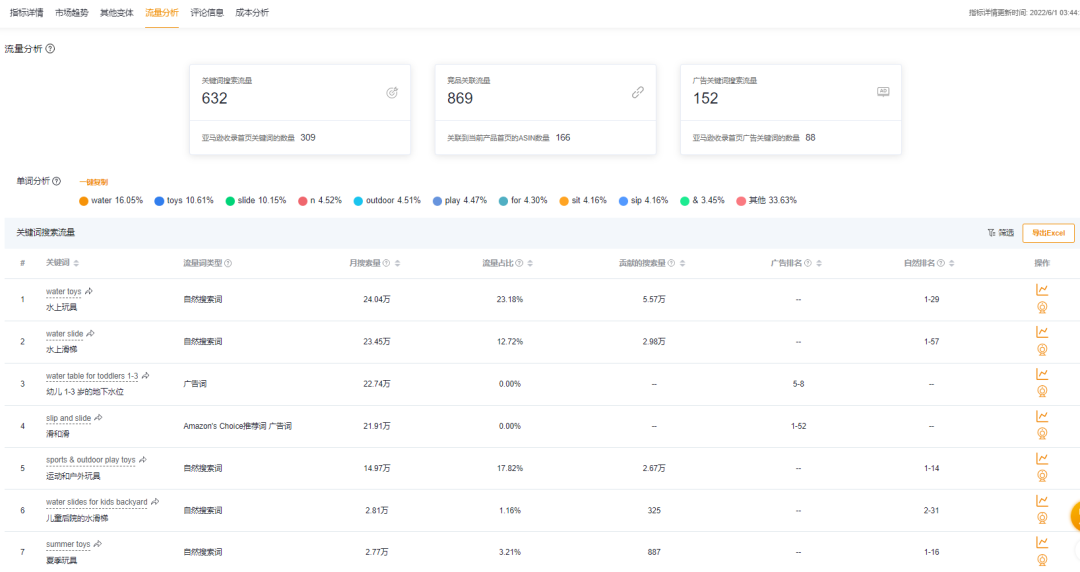The image size is (1080, 572).
Task: Click help icon next to 月搜索量 column header
Action: pos(386,263)
